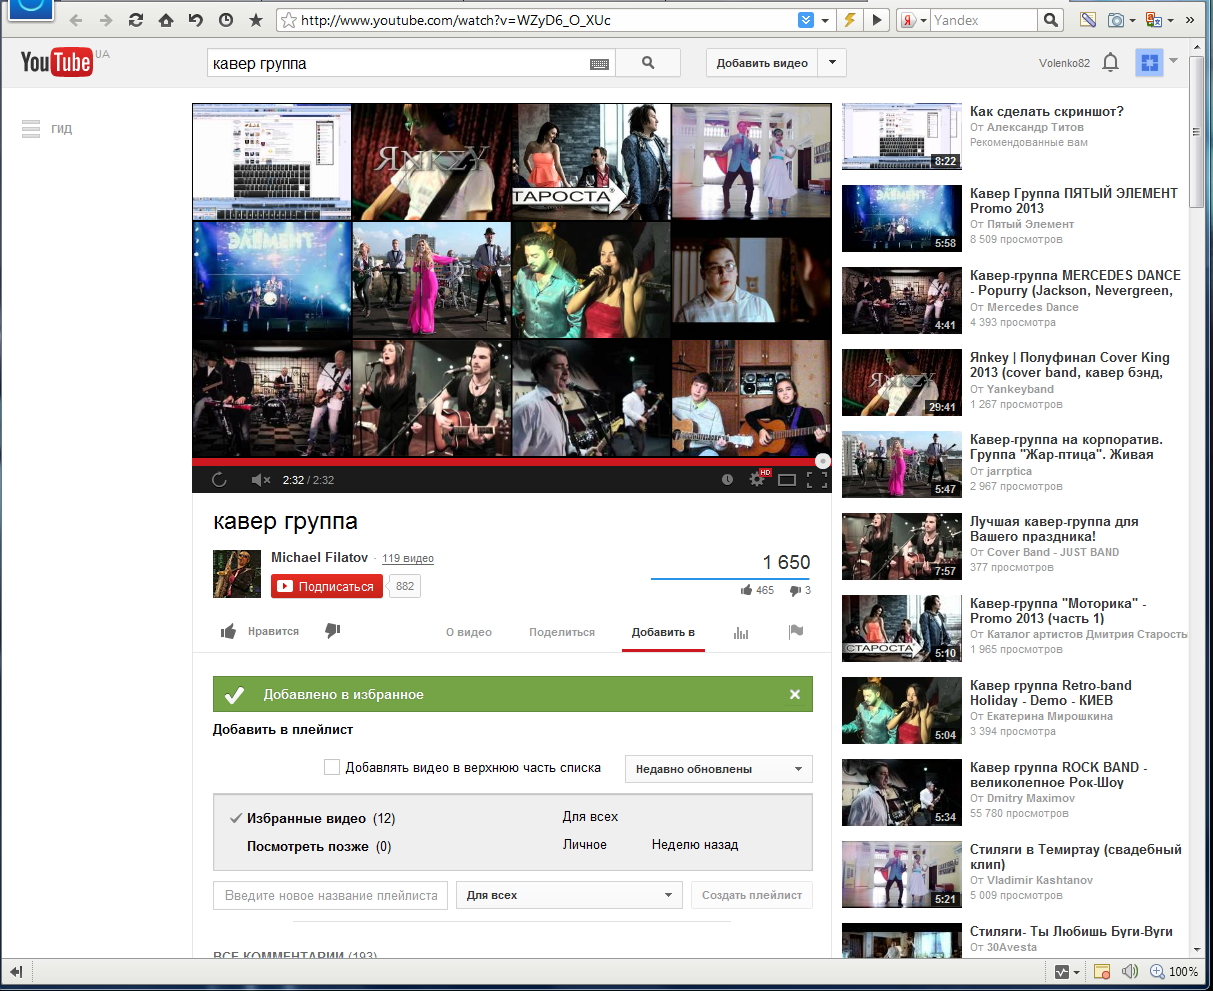The width and height of the screenshot is (1213, 991).
Task: Open YouTube notifications bell
Action: 1110,63
